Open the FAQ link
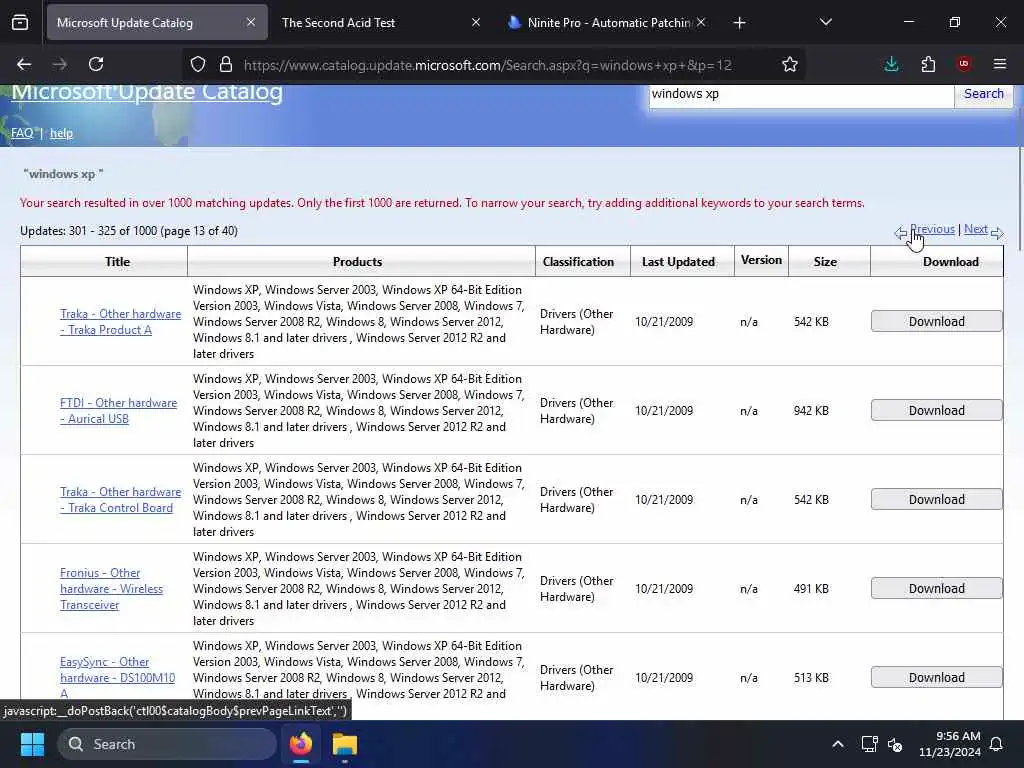 [x=22, y=133]
